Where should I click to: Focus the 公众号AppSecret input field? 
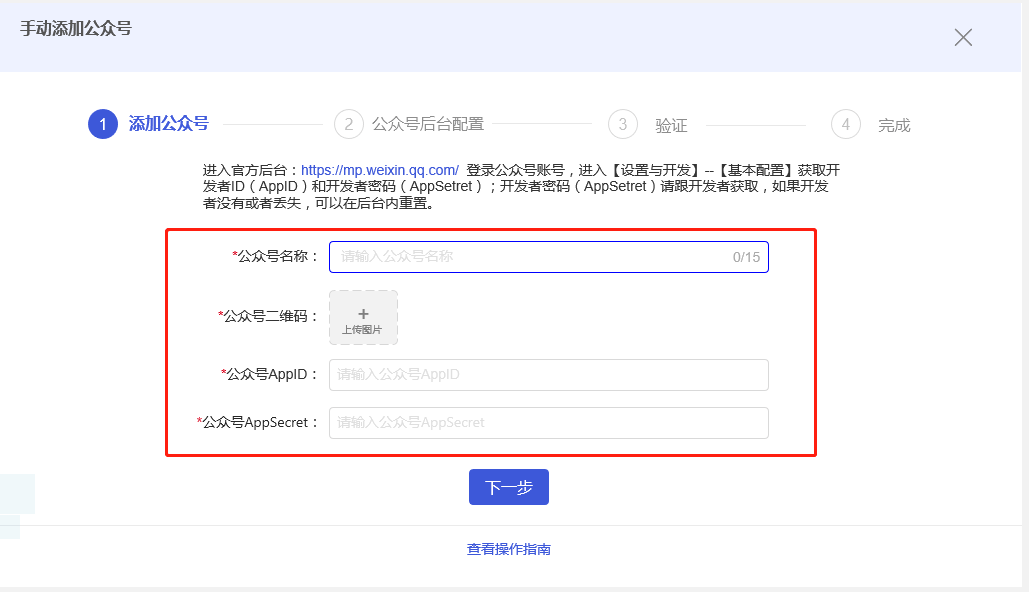point(549,423)
